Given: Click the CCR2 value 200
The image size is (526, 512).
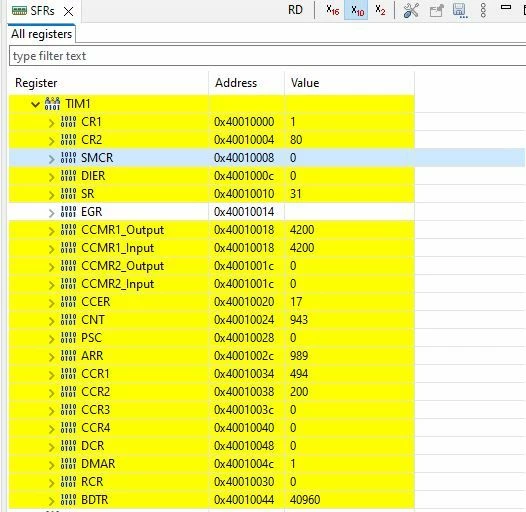Looking at the screenshot, I should [299, 392].
